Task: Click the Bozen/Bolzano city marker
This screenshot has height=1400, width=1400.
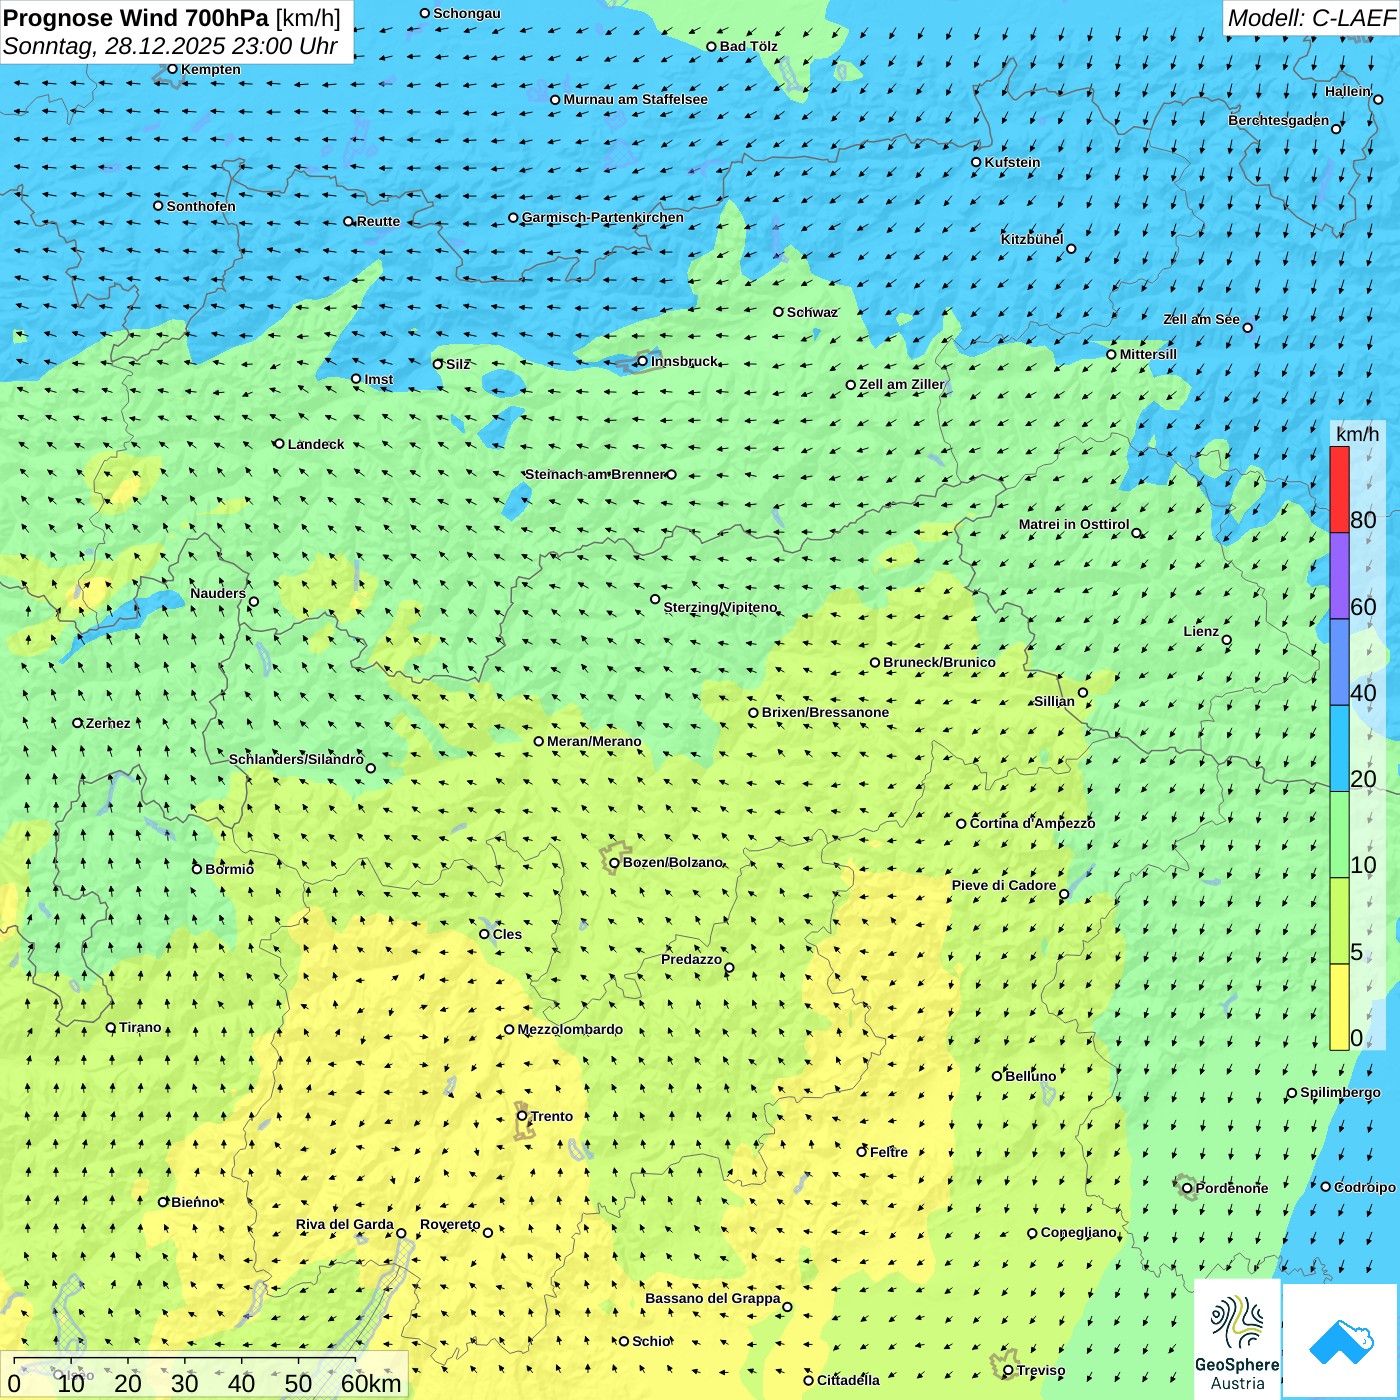Action: pos(614,862)
